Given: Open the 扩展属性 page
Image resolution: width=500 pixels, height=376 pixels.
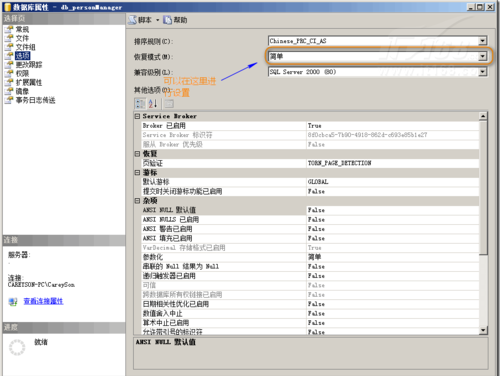Looking at the screenshot, I should pos(29,82).
